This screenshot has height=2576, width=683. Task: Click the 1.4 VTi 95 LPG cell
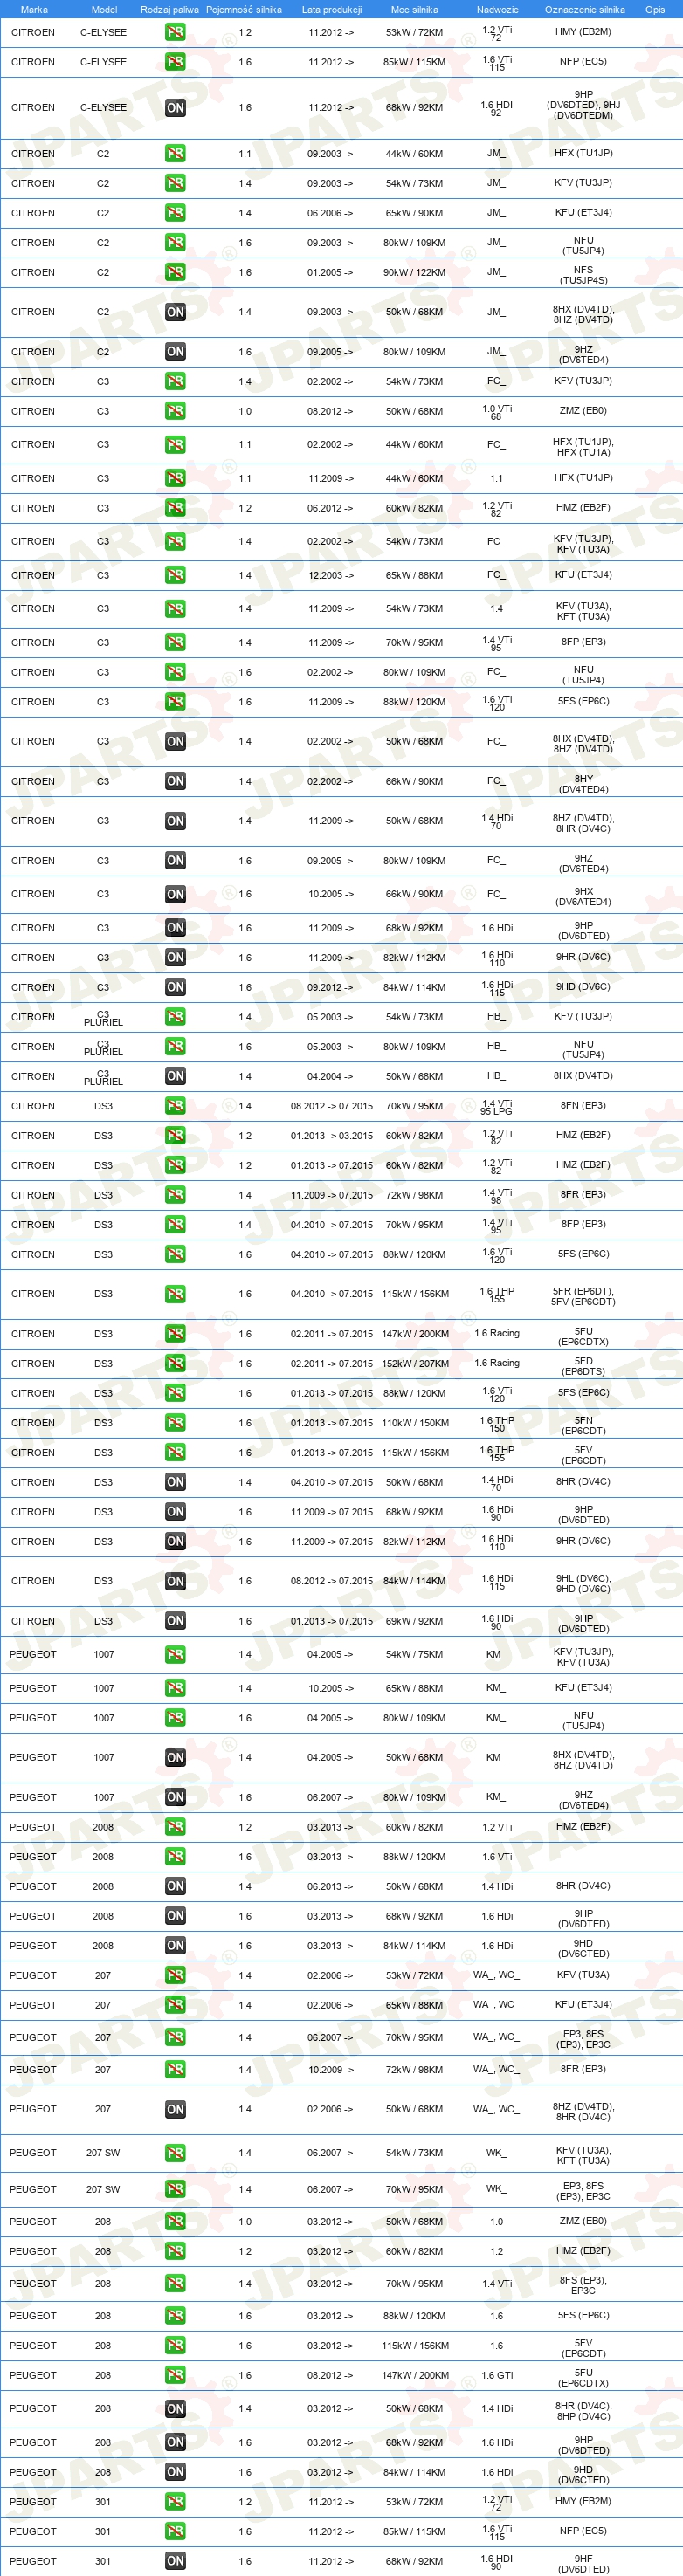pos(497,1107)
